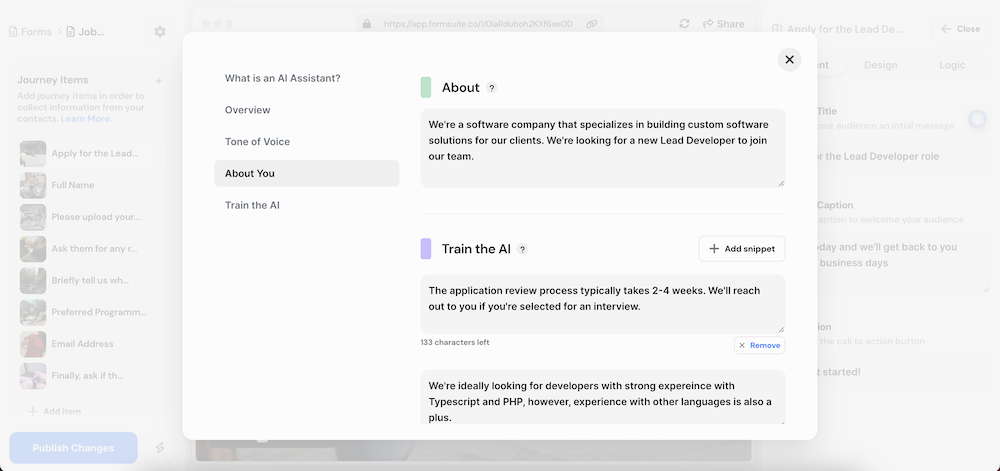1000x471 pixels.
Task: Click the help icon beside Train the AI
Action: (x=522, y=249)
